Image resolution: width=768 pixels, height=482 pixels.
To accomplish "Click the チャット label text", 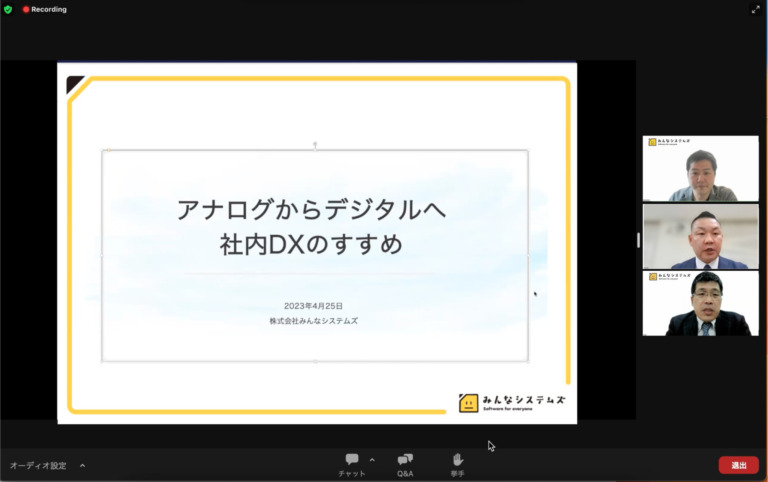I will [x=352, y=474].
